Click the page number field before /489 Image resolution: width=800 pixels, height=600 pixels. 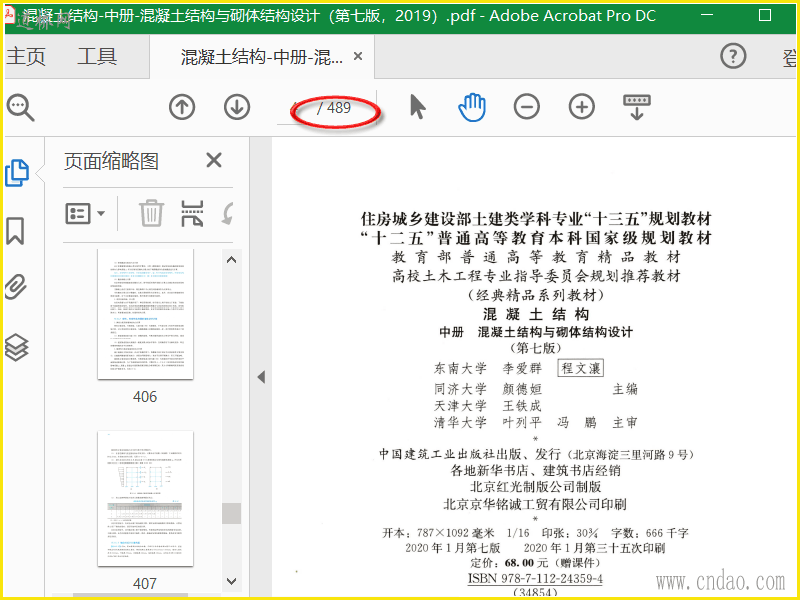(295, 108)
